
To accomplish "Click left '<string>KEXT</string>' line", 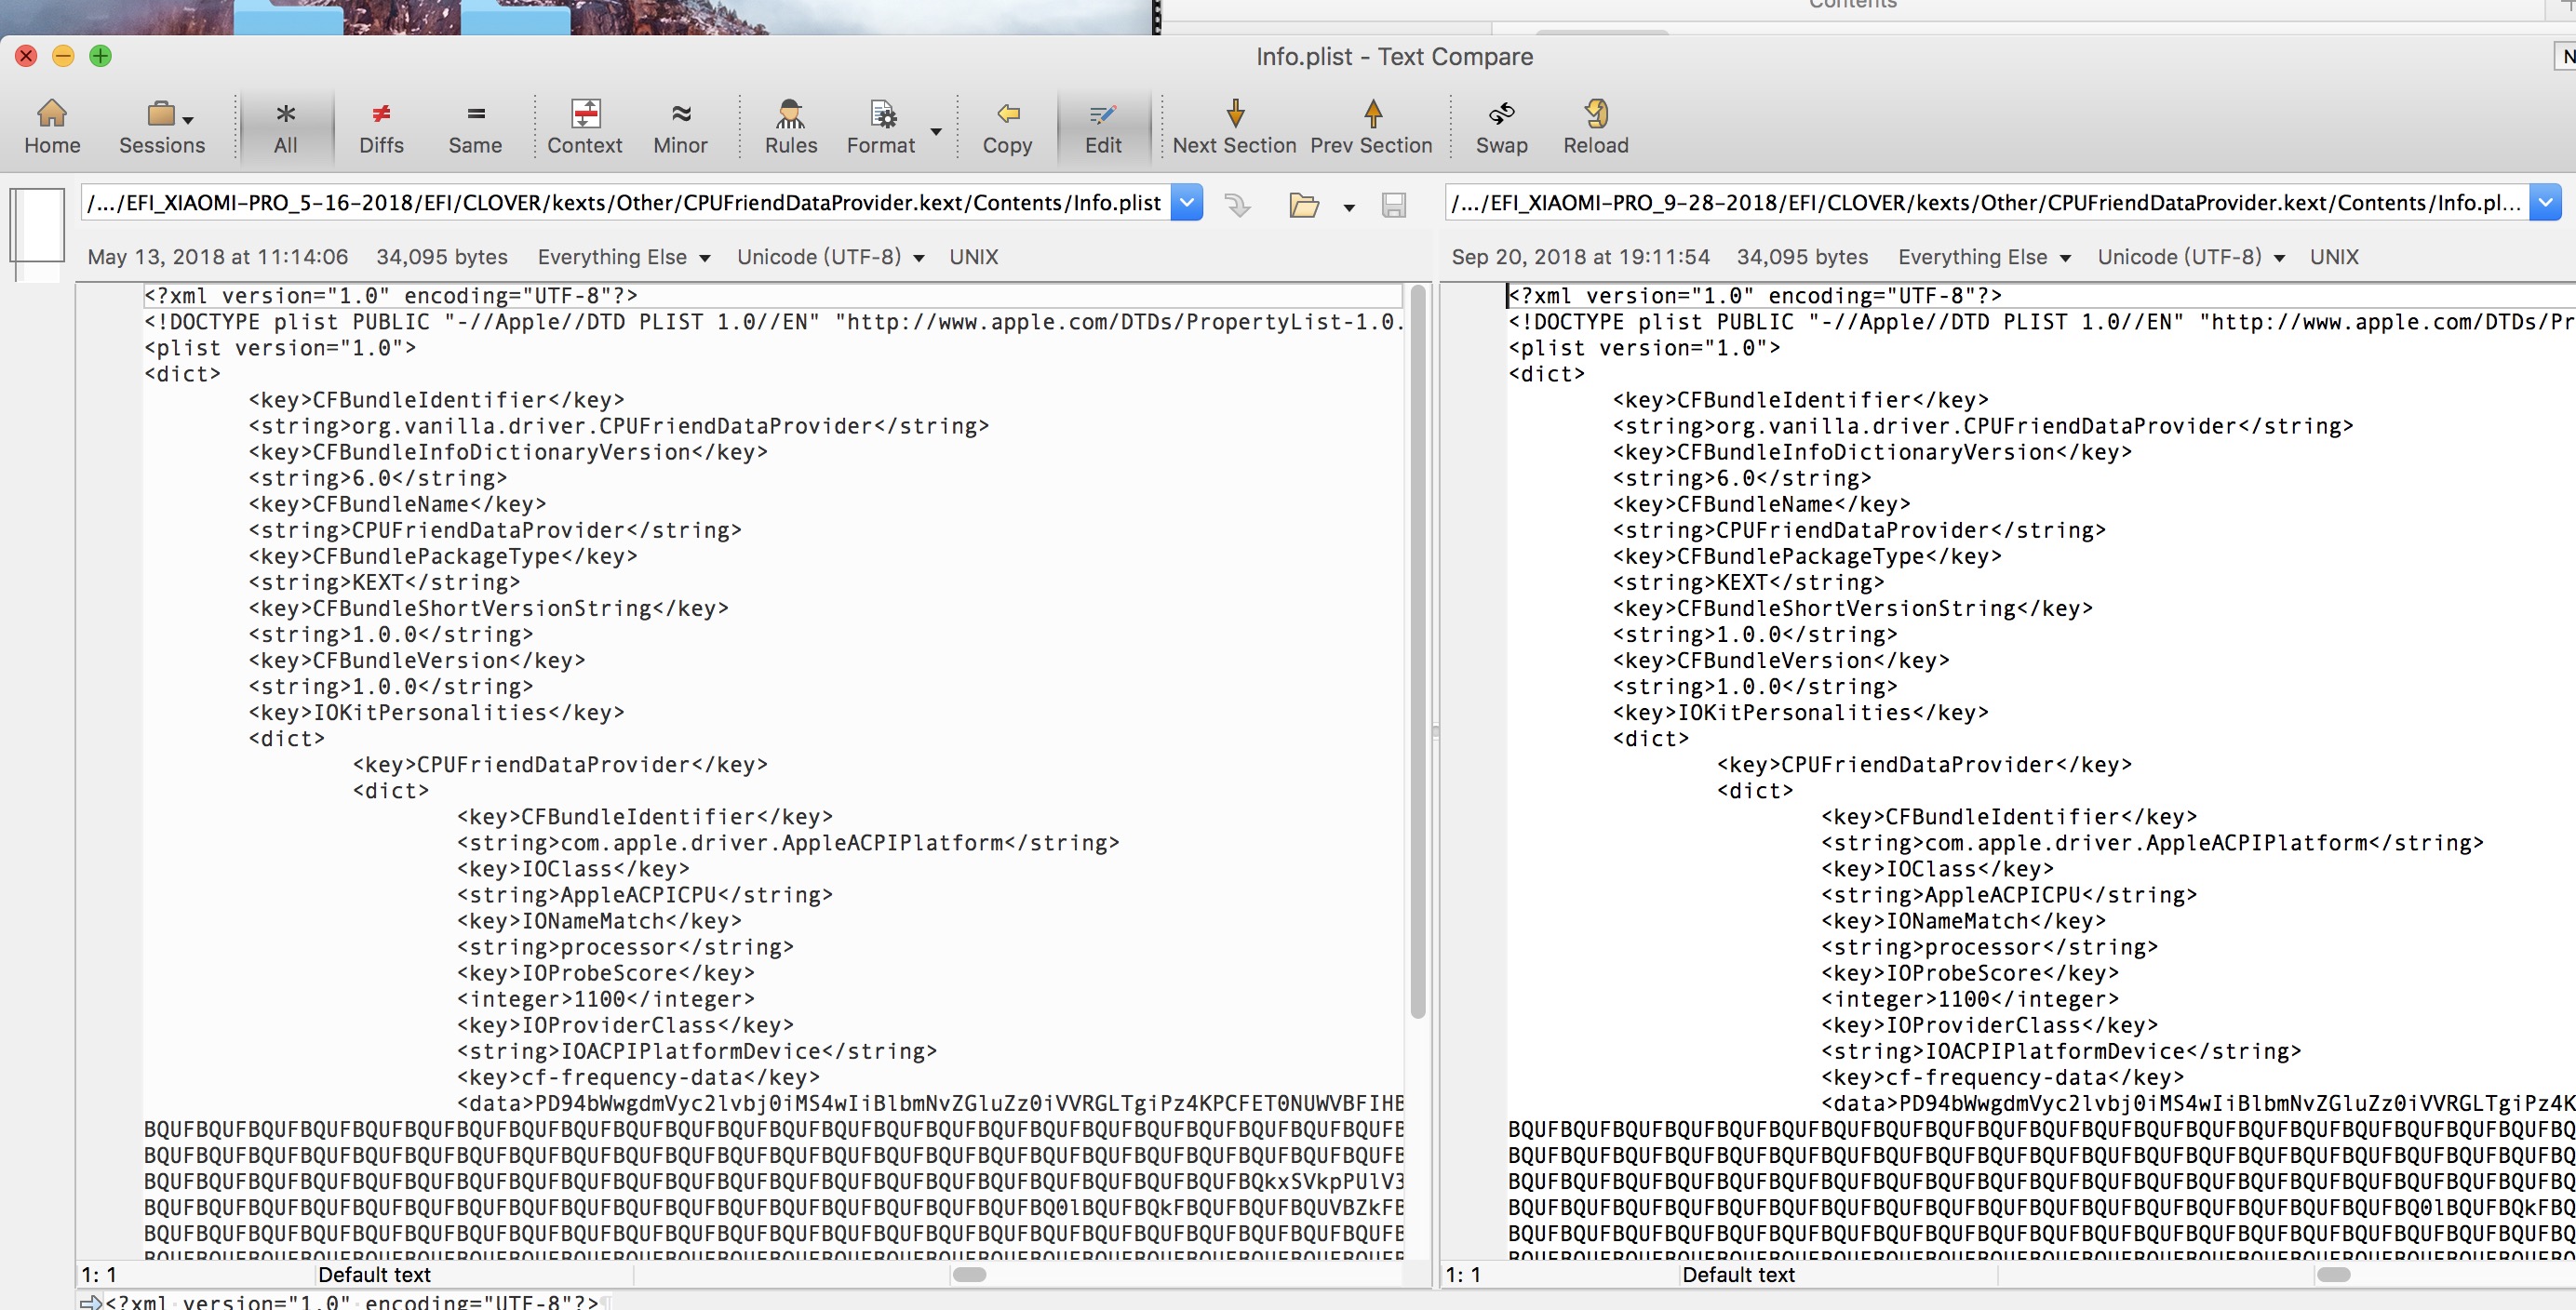I will click(384, 582).
